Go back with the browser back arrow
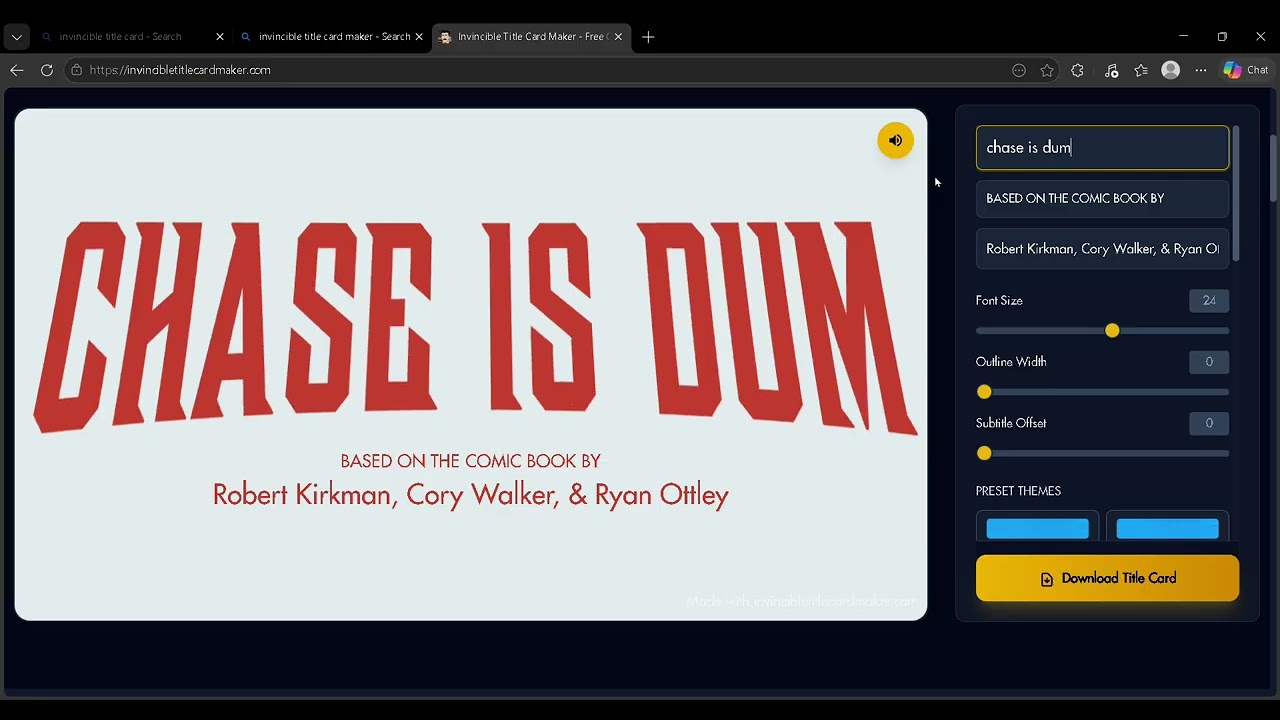1280x720 pixels. pyautogui.click(x=17, y=70)
